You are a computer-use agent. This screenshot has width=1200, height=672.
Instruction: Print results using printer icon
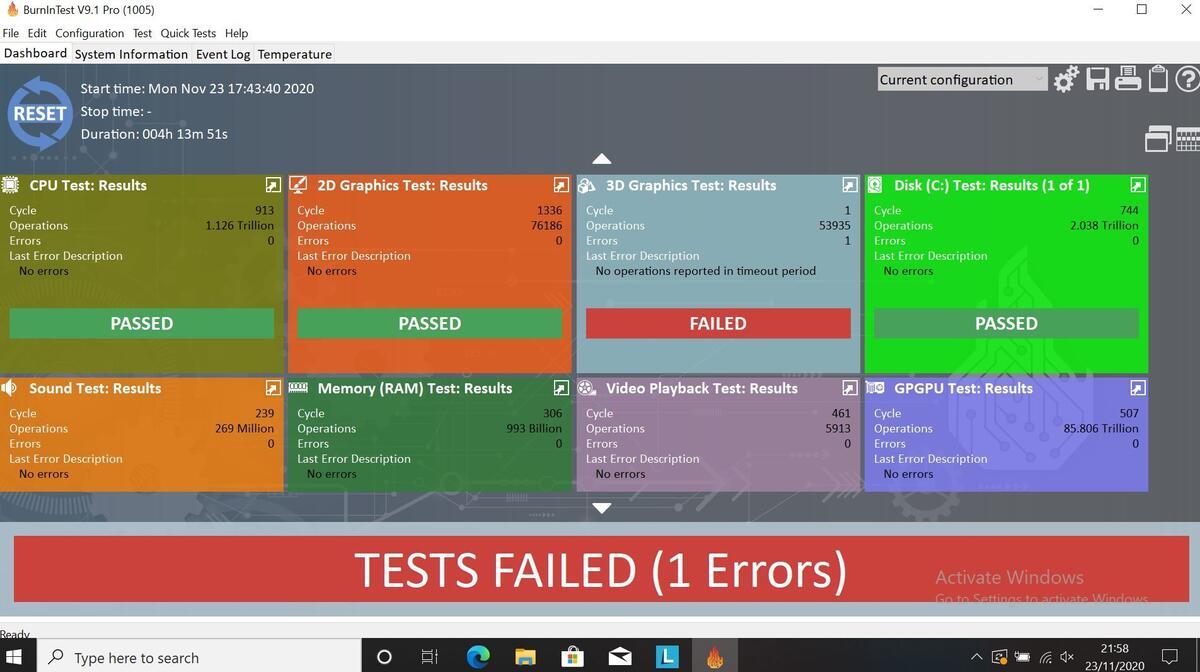click(1128, 79)
